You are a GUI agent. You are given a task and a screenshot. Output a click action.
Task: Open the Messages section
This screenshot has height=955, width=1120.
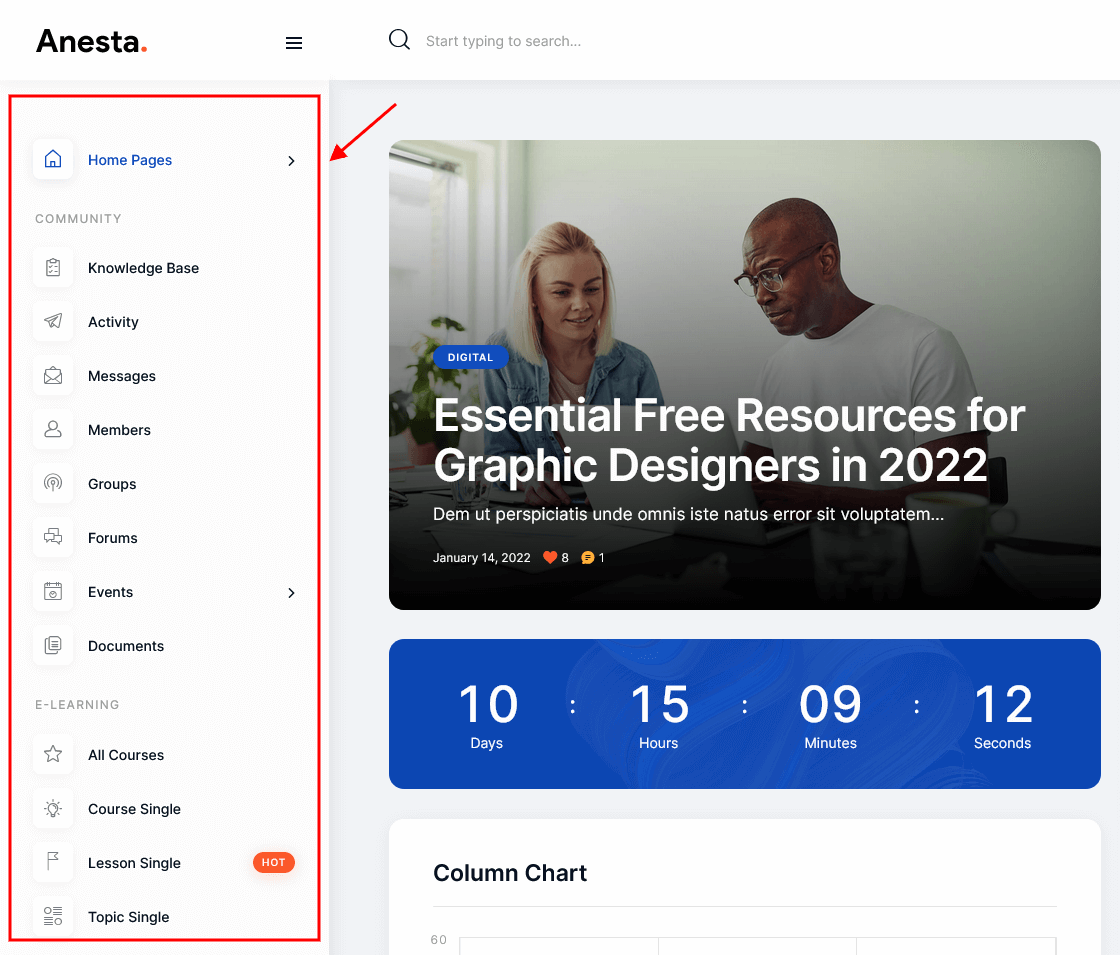(x=121, y=376)
